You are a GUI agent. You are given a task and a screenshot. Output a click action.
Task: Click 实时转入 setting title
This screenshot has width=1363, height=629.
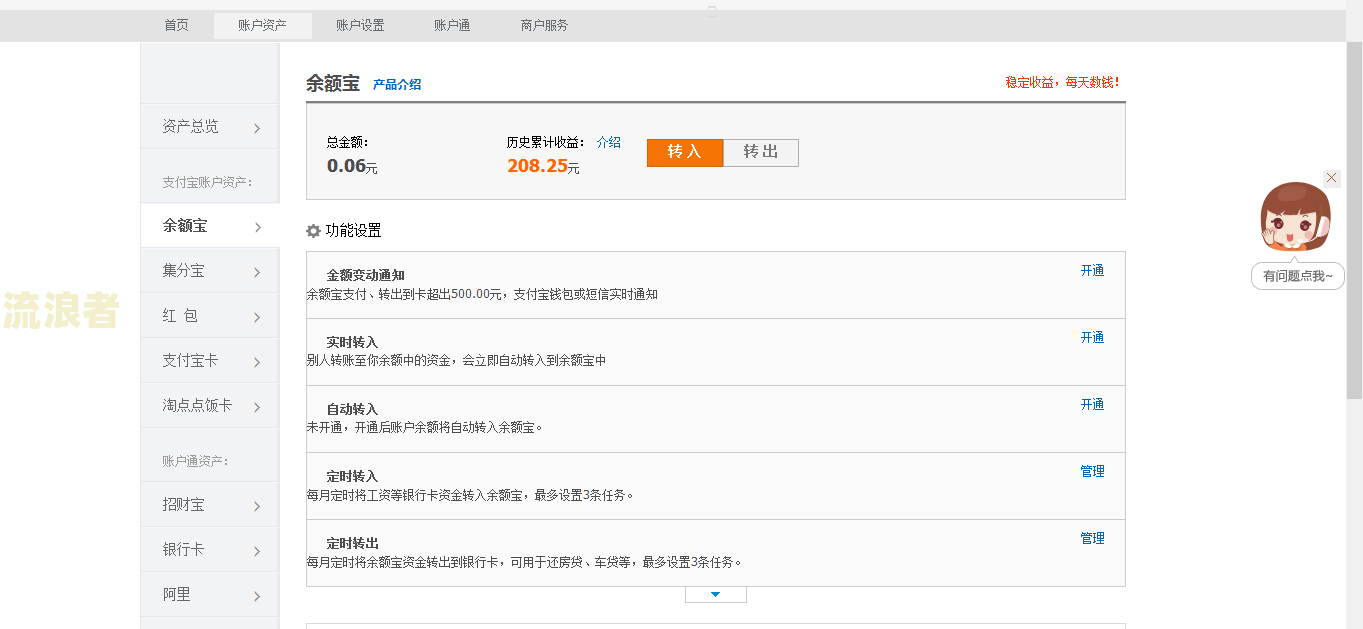[x=352, y=342]
